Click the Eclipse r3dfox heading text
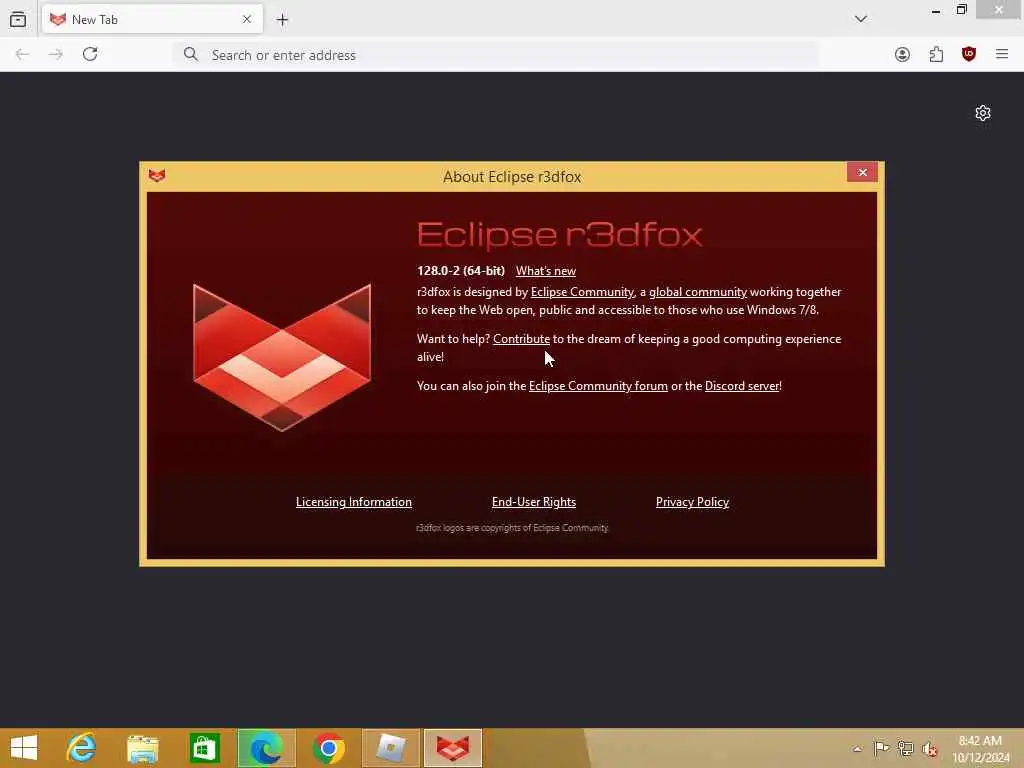The image size is (1024, 768). pyautogui.click(x=560, y=235)
